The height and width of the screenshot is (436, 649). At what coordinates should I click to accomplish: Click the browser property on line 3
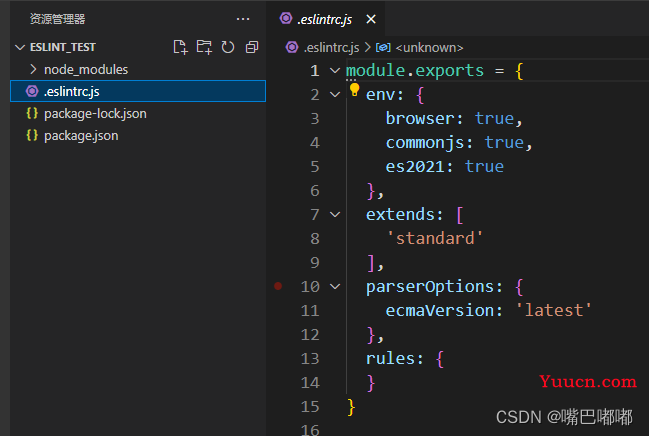click(420, 119)
